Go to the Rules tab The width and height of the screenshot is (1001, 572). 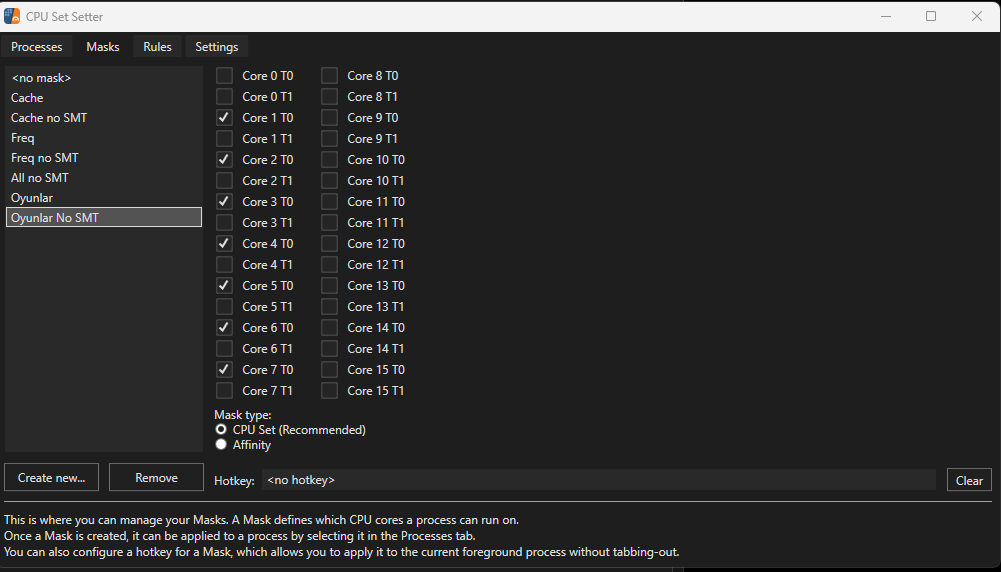point(157,47)
